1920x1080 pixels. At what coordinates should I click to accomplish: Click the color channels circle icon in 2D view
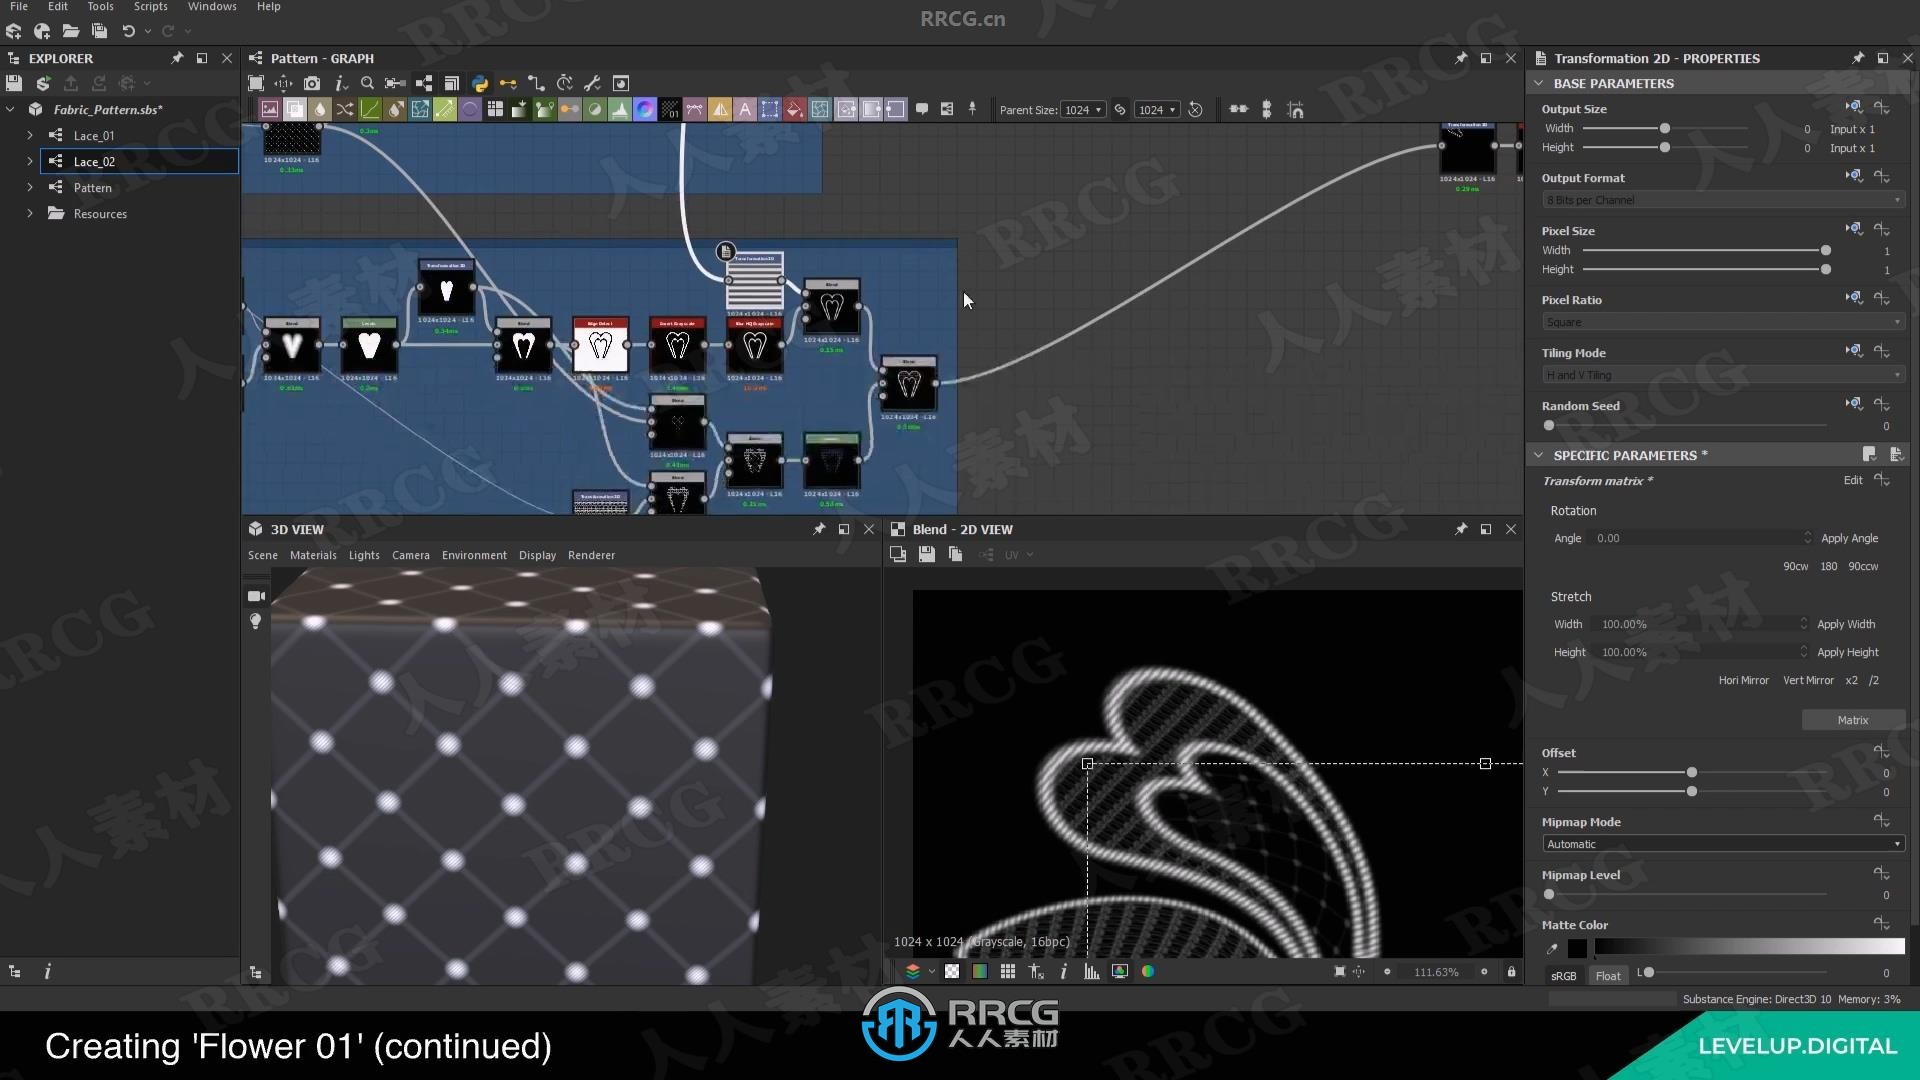(1148, 971)
